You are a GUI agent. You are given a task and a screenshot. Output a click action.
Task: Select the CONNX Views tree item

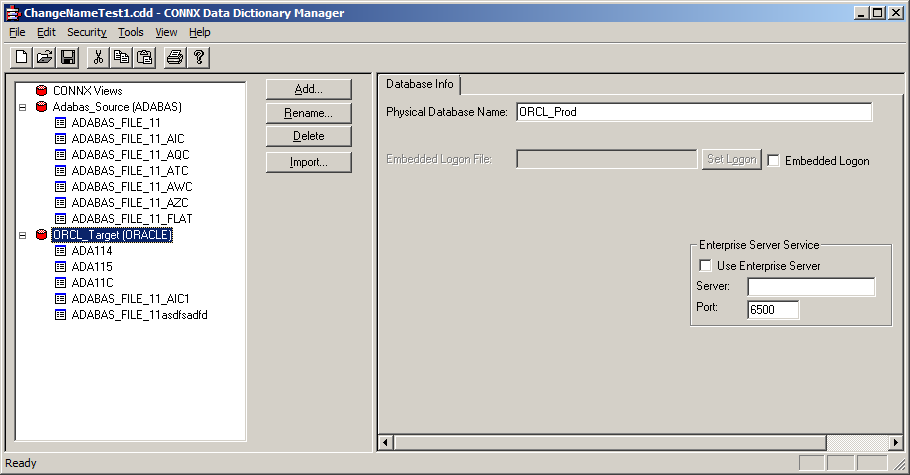[88, 91]
